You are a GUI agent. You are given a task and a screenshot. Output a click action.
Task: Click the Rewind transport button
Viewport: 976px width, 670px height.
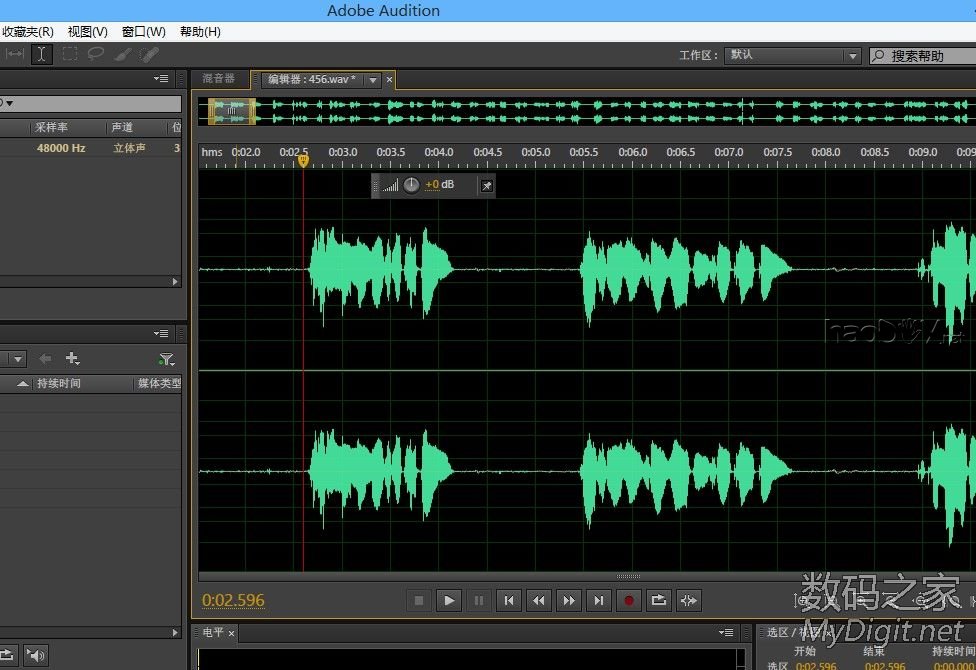tap(539, 600)
